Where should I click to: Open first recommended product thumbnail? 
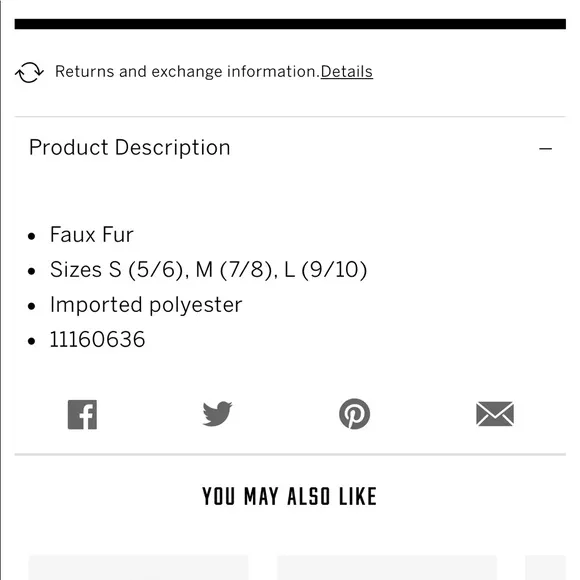[138, 567]
